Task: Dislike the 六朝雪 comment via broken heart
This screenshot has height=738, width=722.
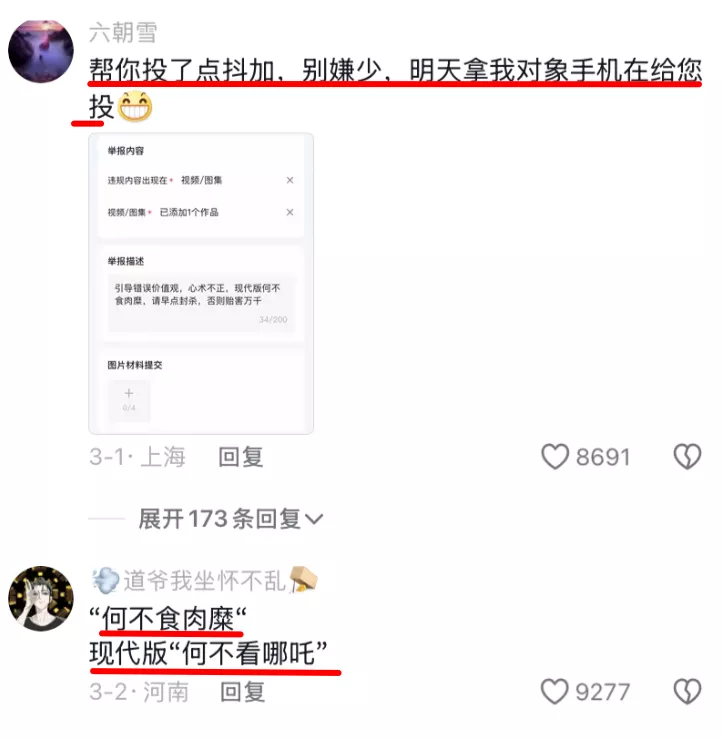Action: point(687,457)
